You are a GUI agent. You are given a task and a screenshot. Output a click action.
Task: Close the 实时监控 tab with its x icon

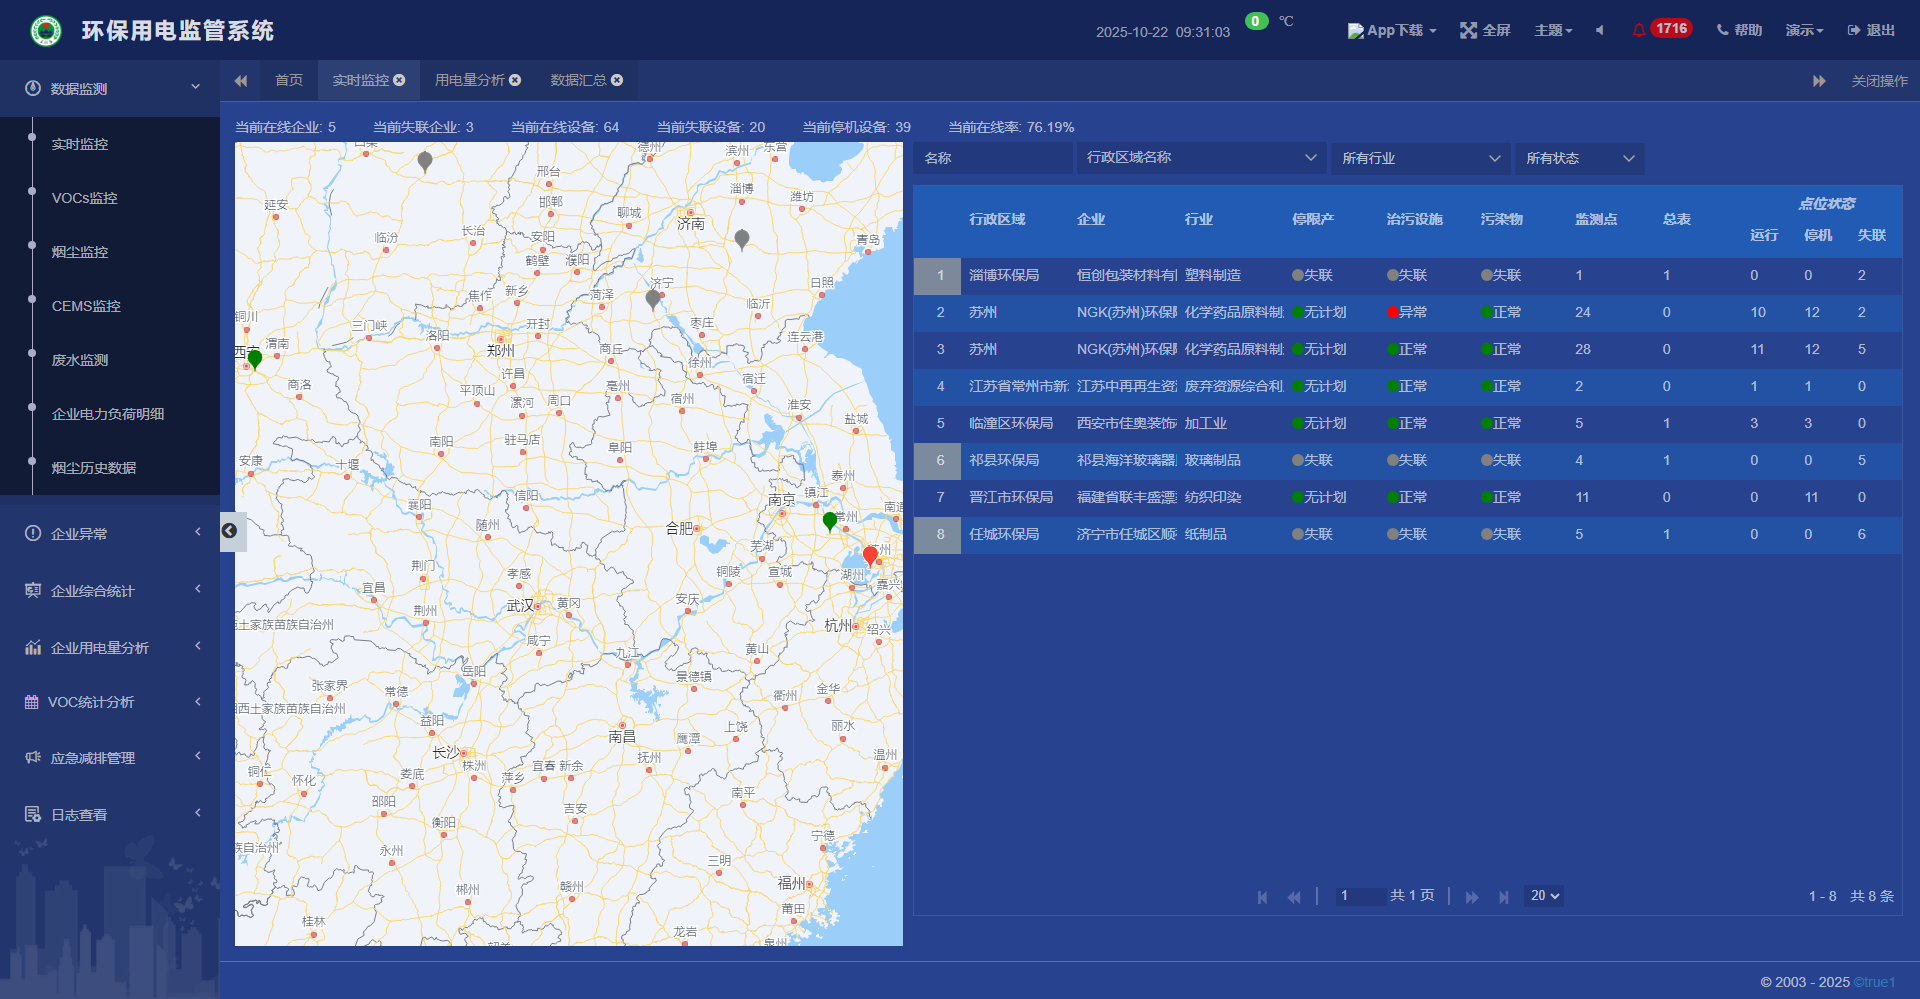400,80
